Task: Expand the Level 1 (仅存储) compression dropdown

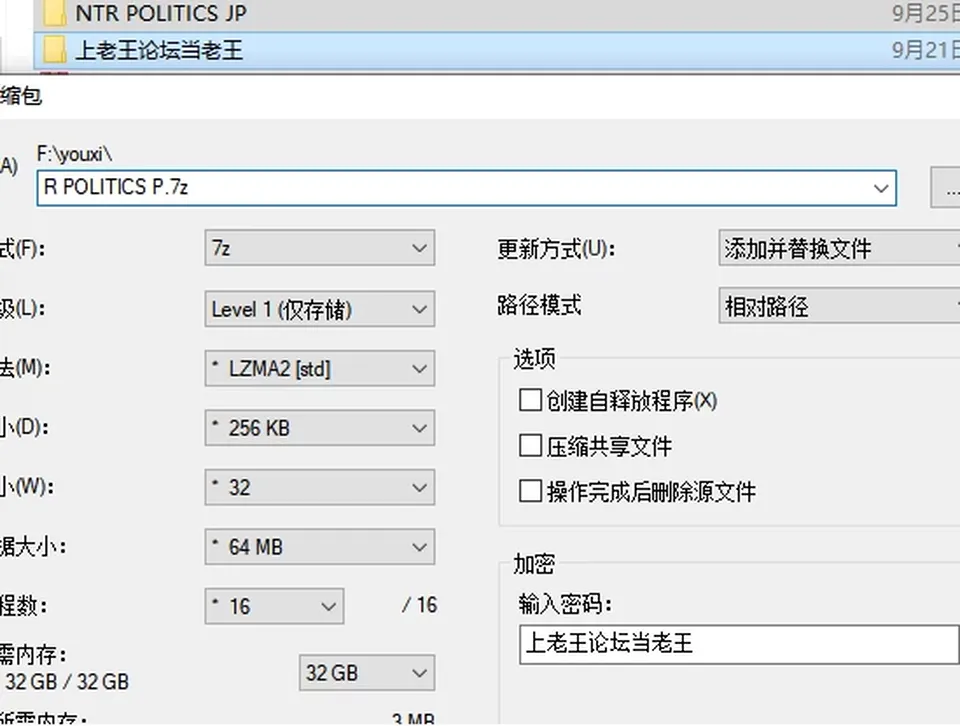Action: tap(320, 309)
